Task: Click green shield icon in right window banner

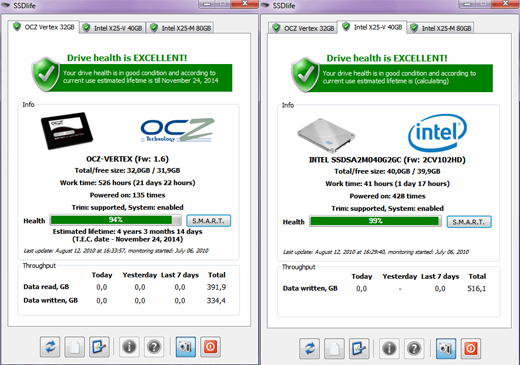Action: [305, 75]
